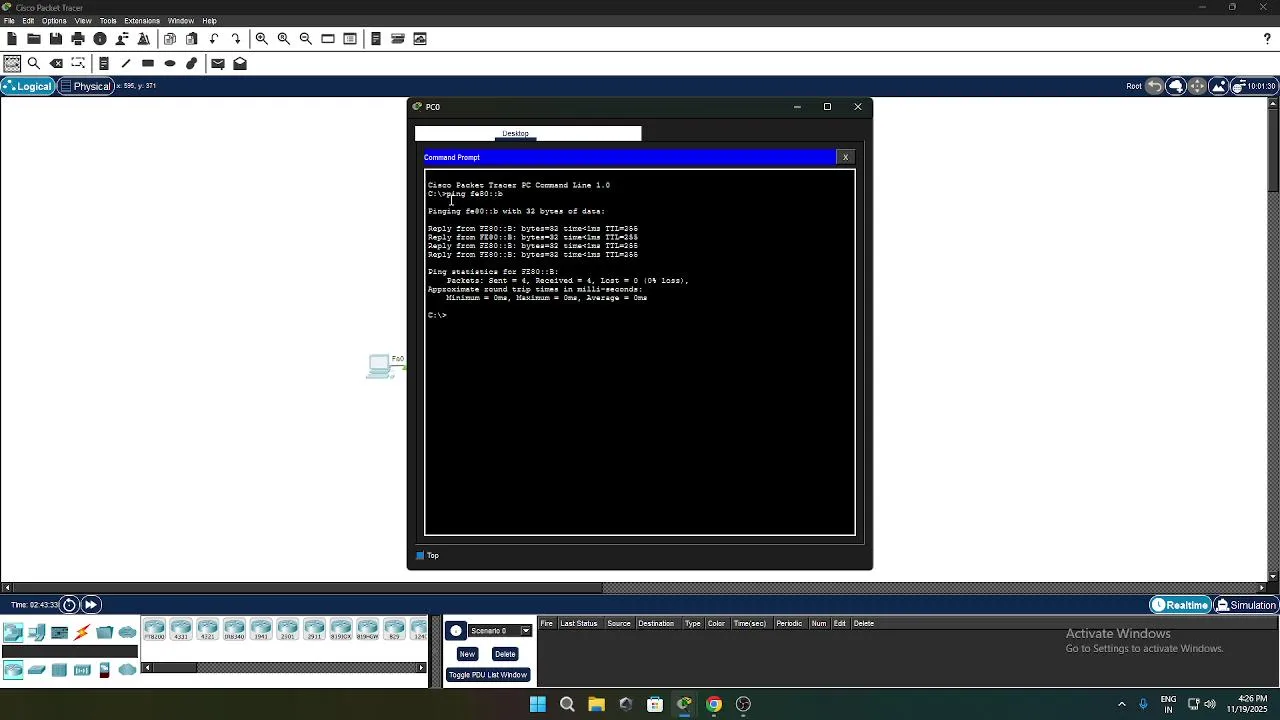The height and width of the screenshot is (720, 1280).
Task: Open the Network Information icon
Action: 100,39
